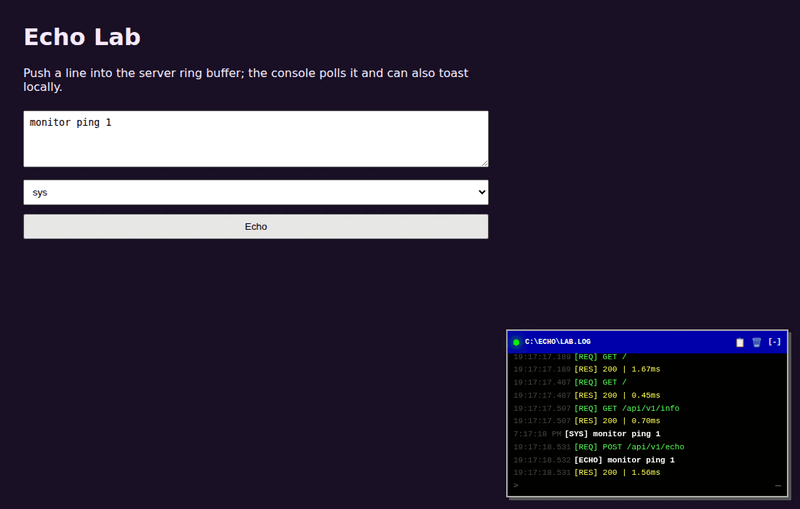Click response line 200 | 0.70ms
Image resolution: width=800 pixels, height=509 pixels.
[x=587, y=421]
